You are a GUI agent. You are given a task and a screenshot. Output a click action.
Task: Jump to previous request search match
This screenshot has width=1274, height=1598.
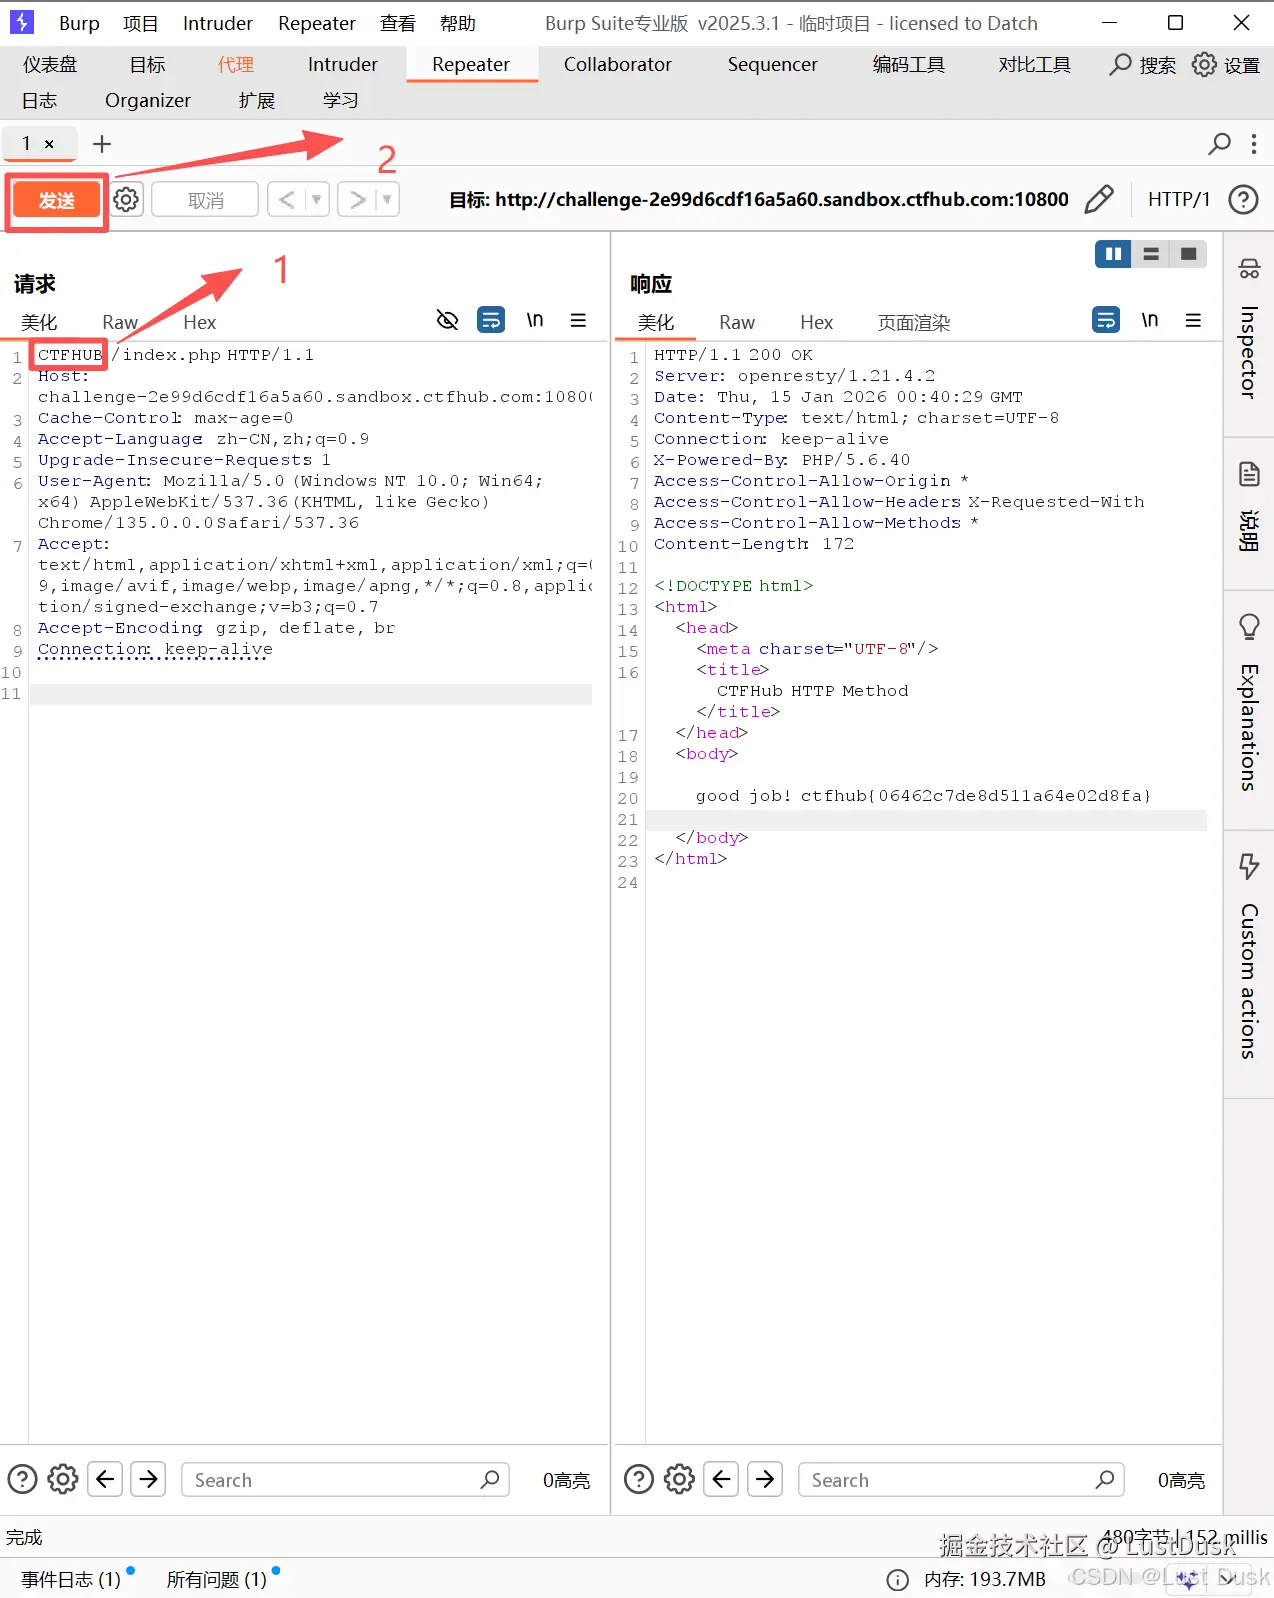click(105, 1479)
